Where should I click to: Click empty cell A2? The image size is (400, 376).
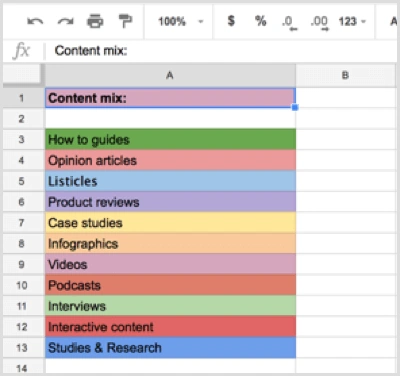click(x=170, y=118)
